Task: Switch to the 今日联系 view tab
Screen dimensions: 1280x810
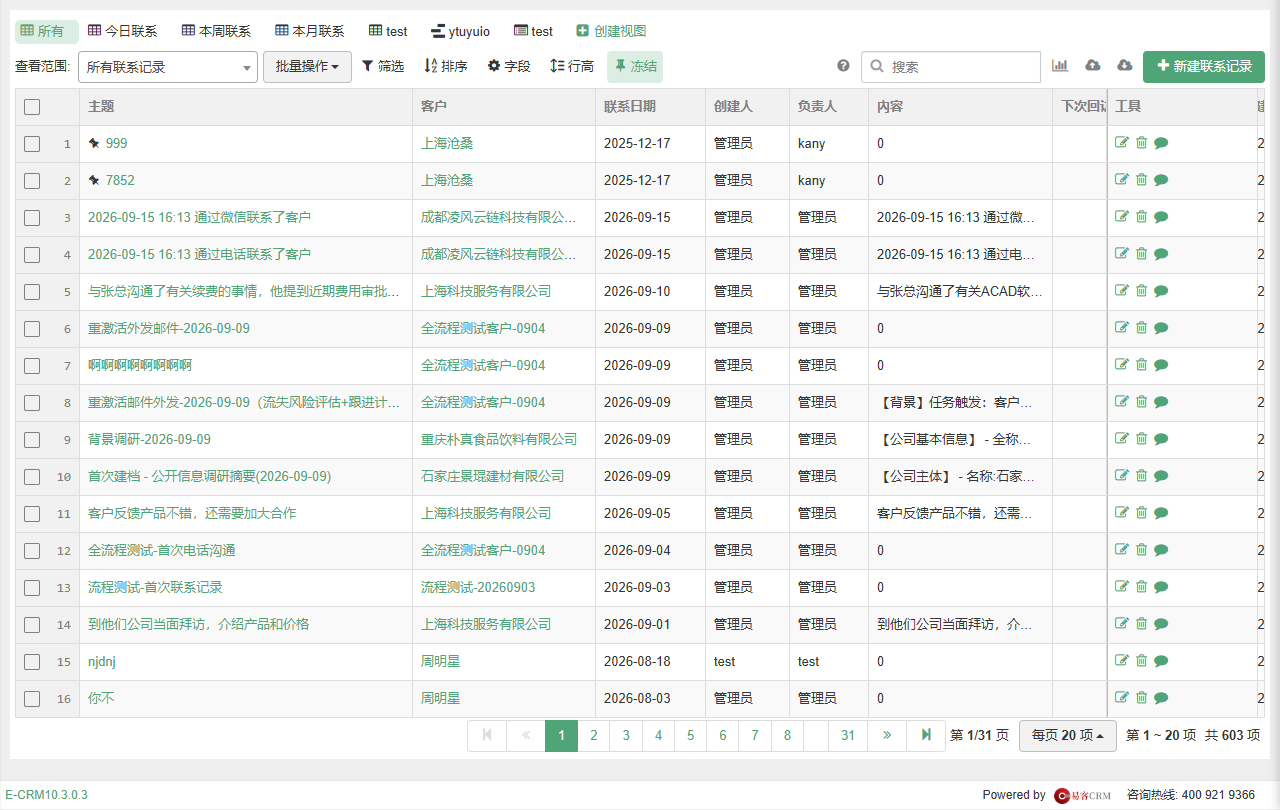Action: [x=122, y=32]
